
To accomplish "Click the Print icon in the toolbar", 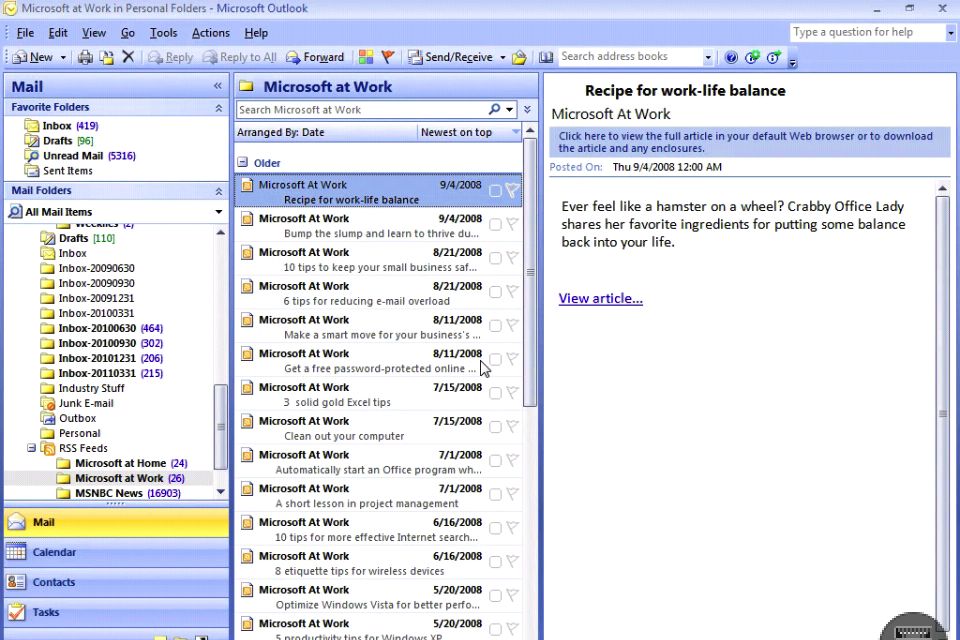I will [x=85, y=58].
